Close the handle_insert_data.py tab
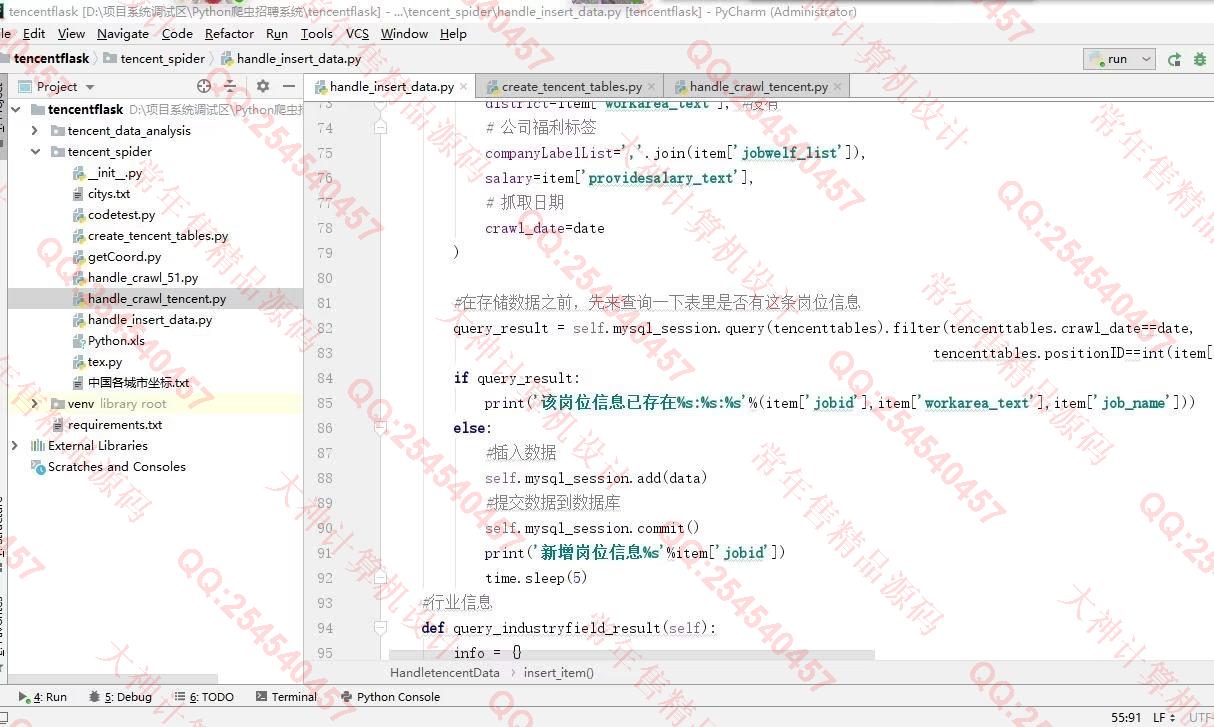The width and height of the screenshot is (1214, 727). (464, 87)
